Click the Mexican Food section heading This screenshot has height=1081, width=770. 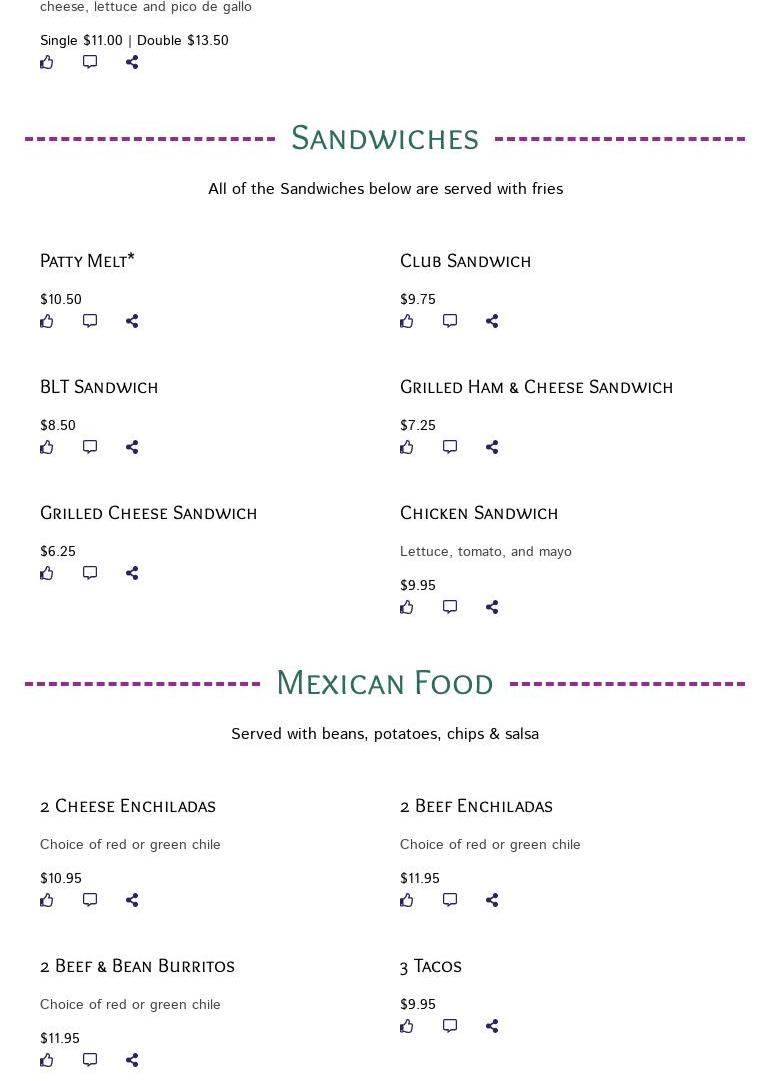click(385, 683)
